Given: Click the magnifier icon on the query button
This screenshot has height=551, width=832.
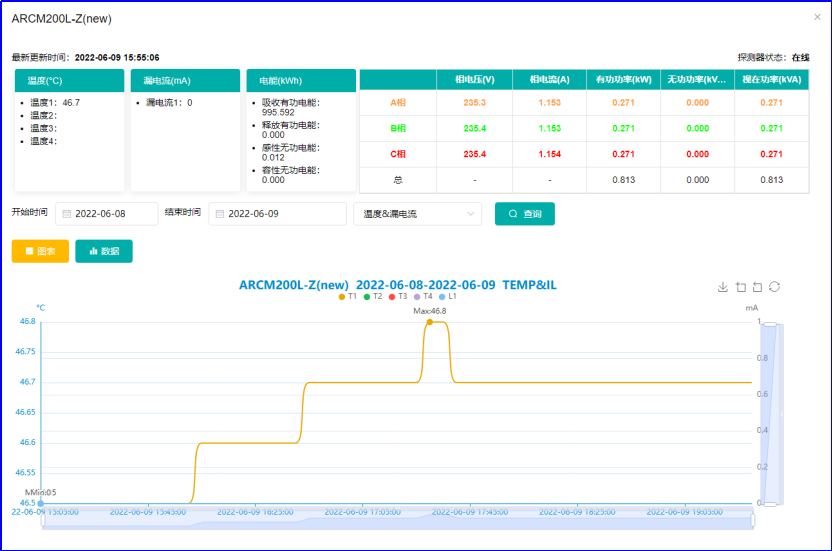Looking at the screenshot, I should coord(513,214).
